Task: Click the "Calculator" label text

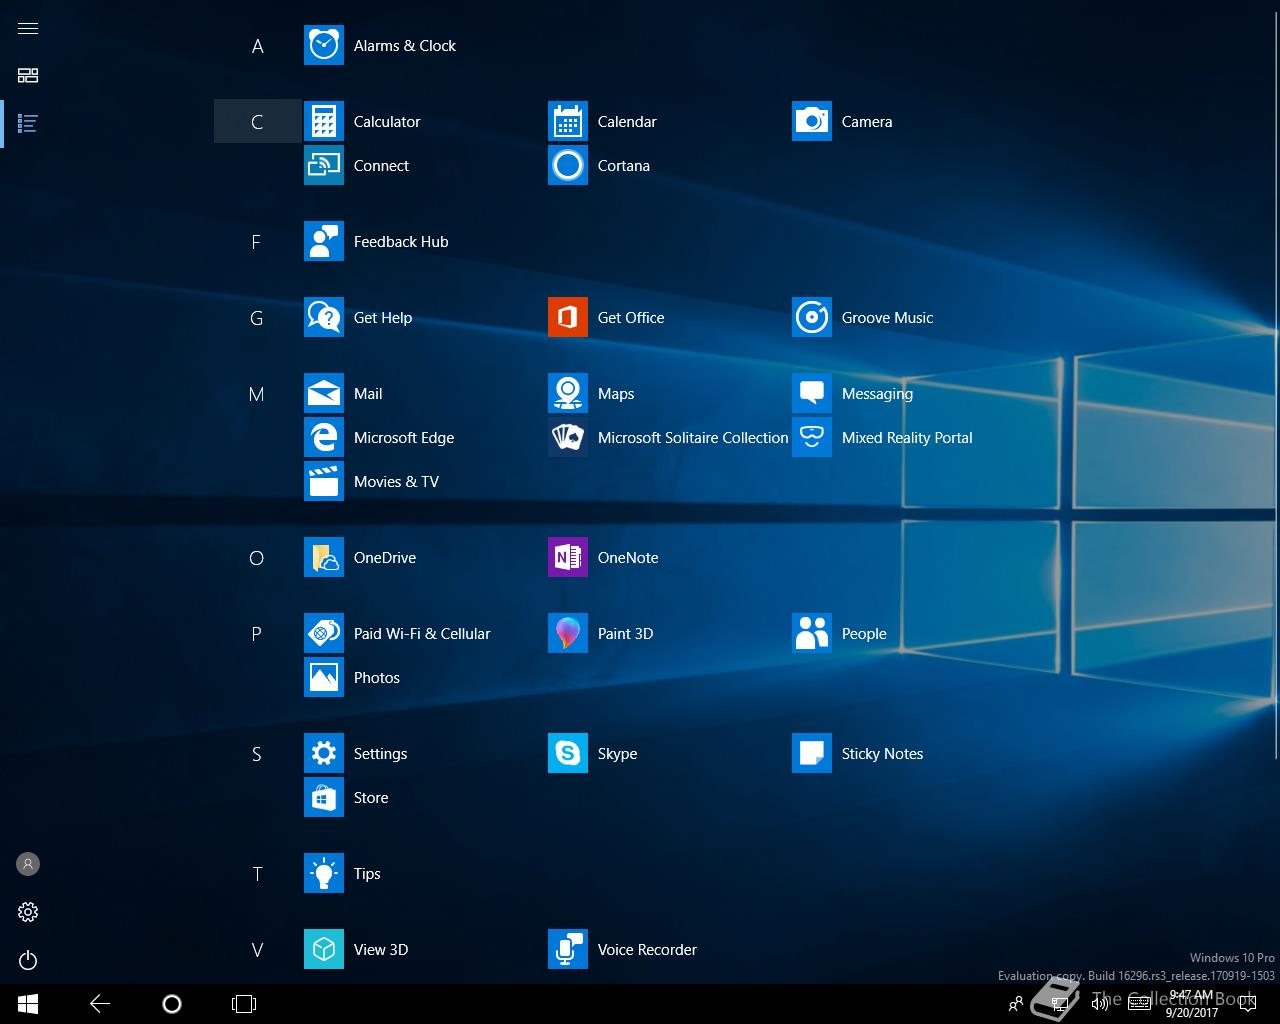Action: pos(387,122)
